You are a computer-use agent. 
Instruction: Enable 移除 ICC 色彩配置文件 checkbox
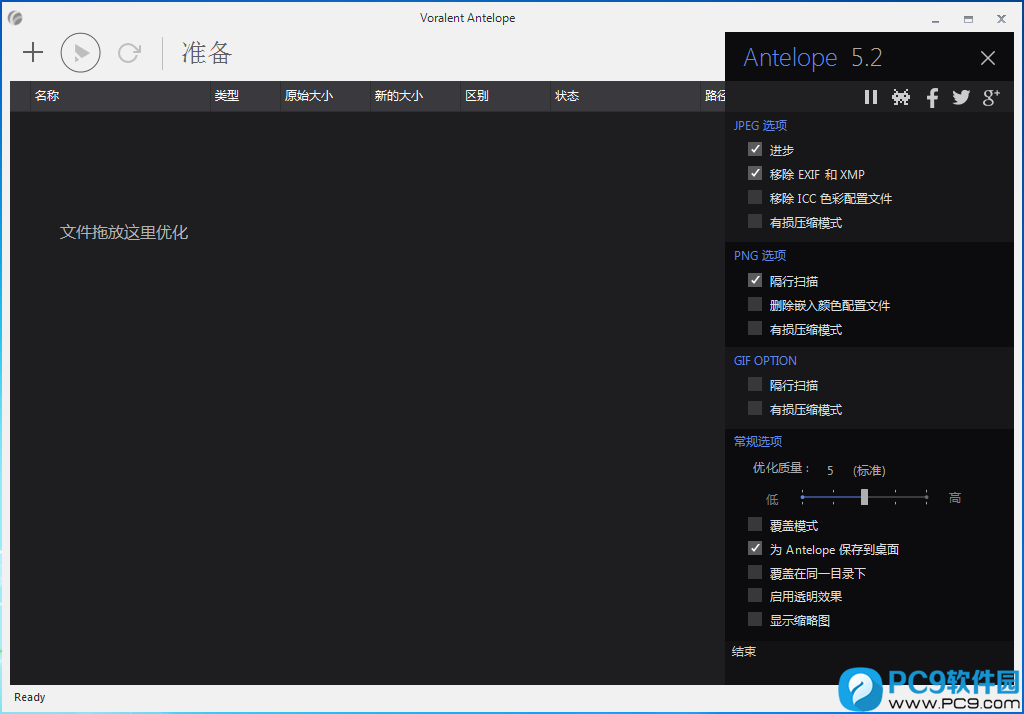pyautogui.click(x=755, y=198)
